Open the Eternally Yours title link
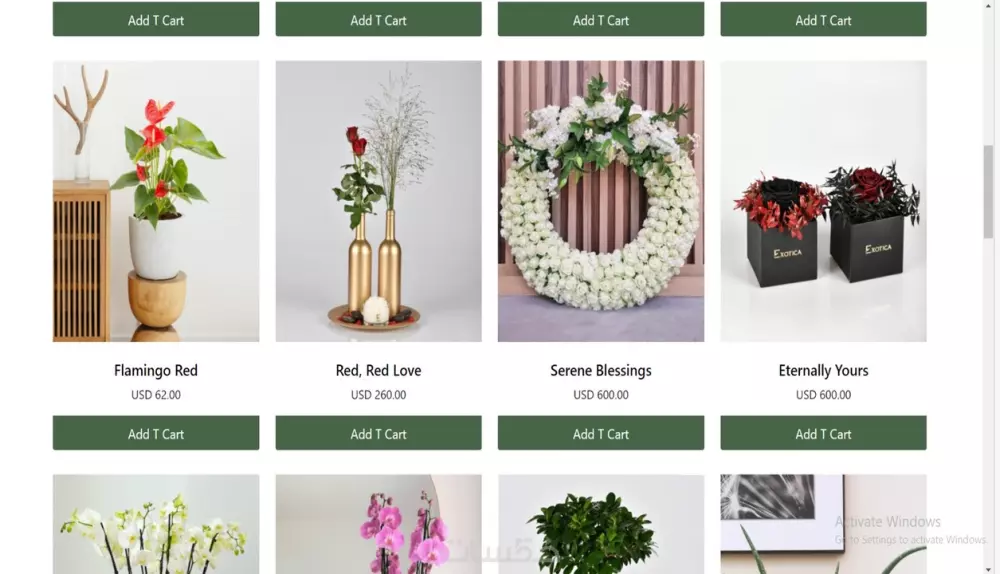This screenshot has height=574, width=1000. pyautogui.click(x=823, y=371)
